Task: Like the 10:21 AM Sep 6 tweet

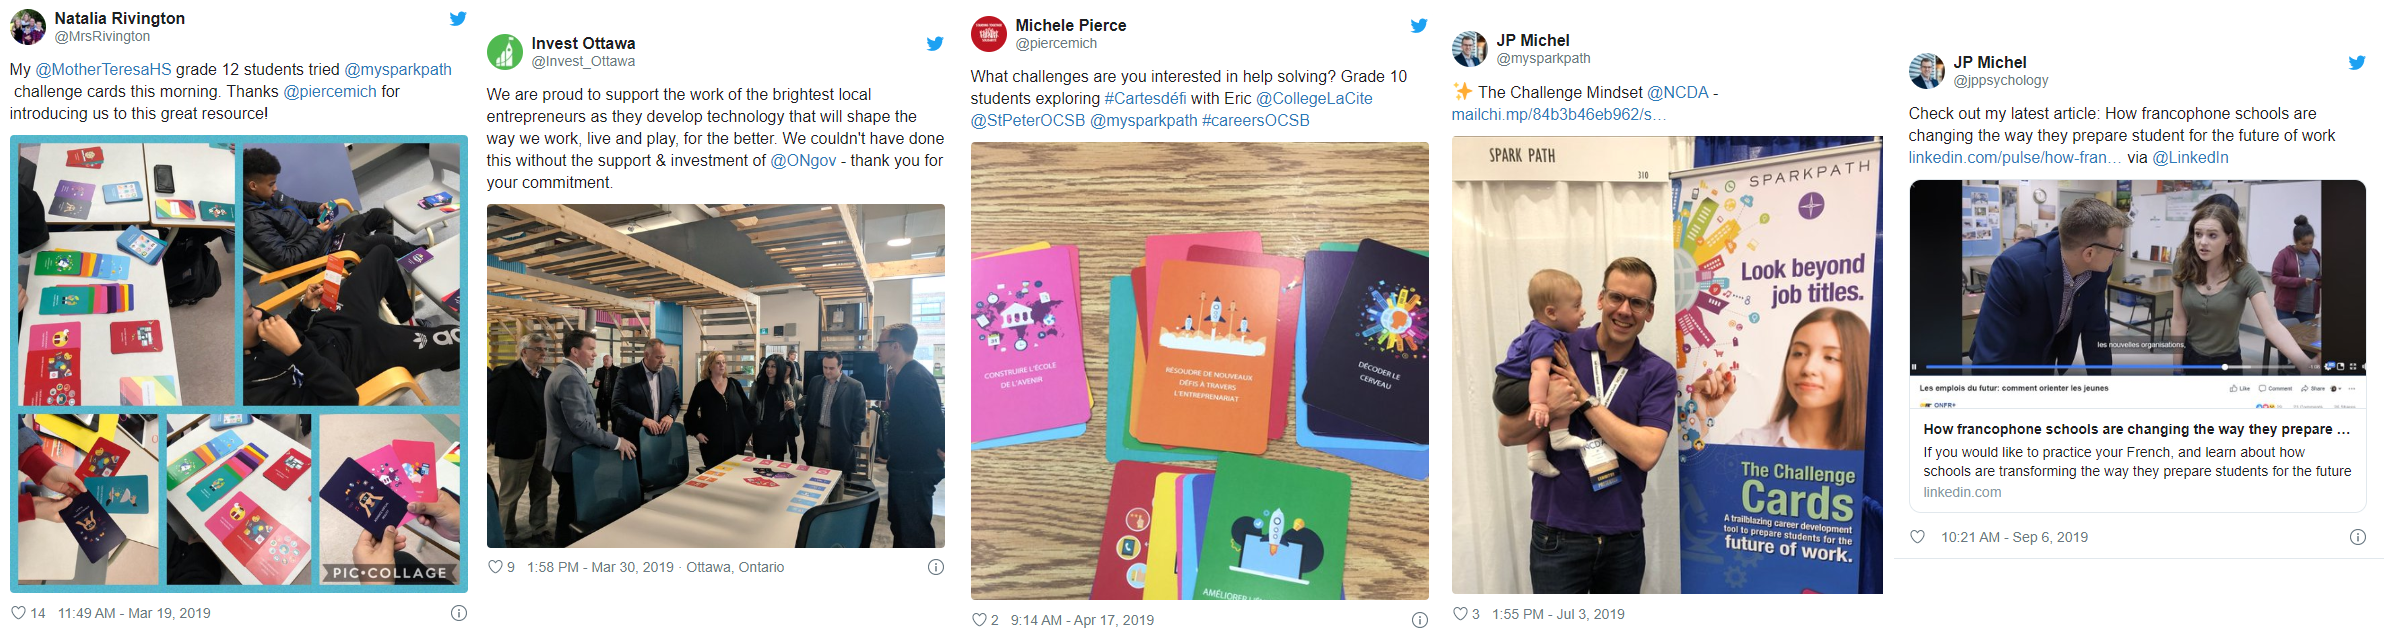Action: [1917, 537]
